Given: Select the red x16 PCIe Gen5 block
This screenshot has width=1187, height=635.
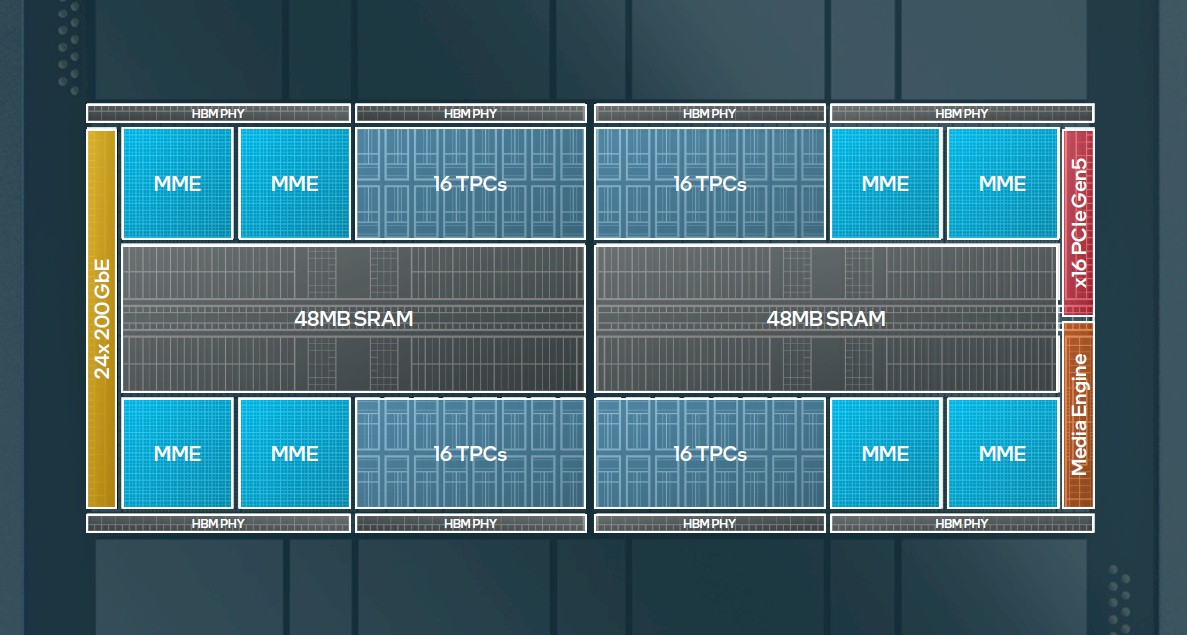Looking at the screenshot, I should [1079, 222].
